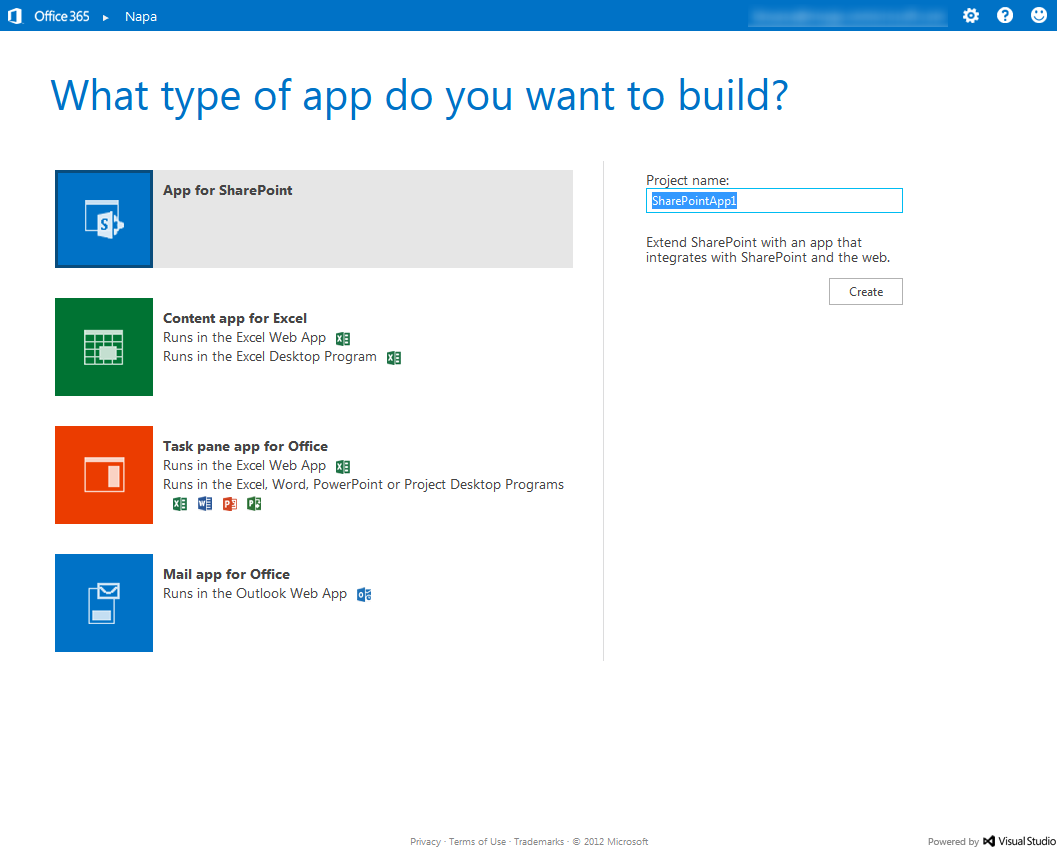The height and width of the screenshot is (848, 1057).
Task: Open the Terms of Use footer link
Action: (x=477, y=841)
